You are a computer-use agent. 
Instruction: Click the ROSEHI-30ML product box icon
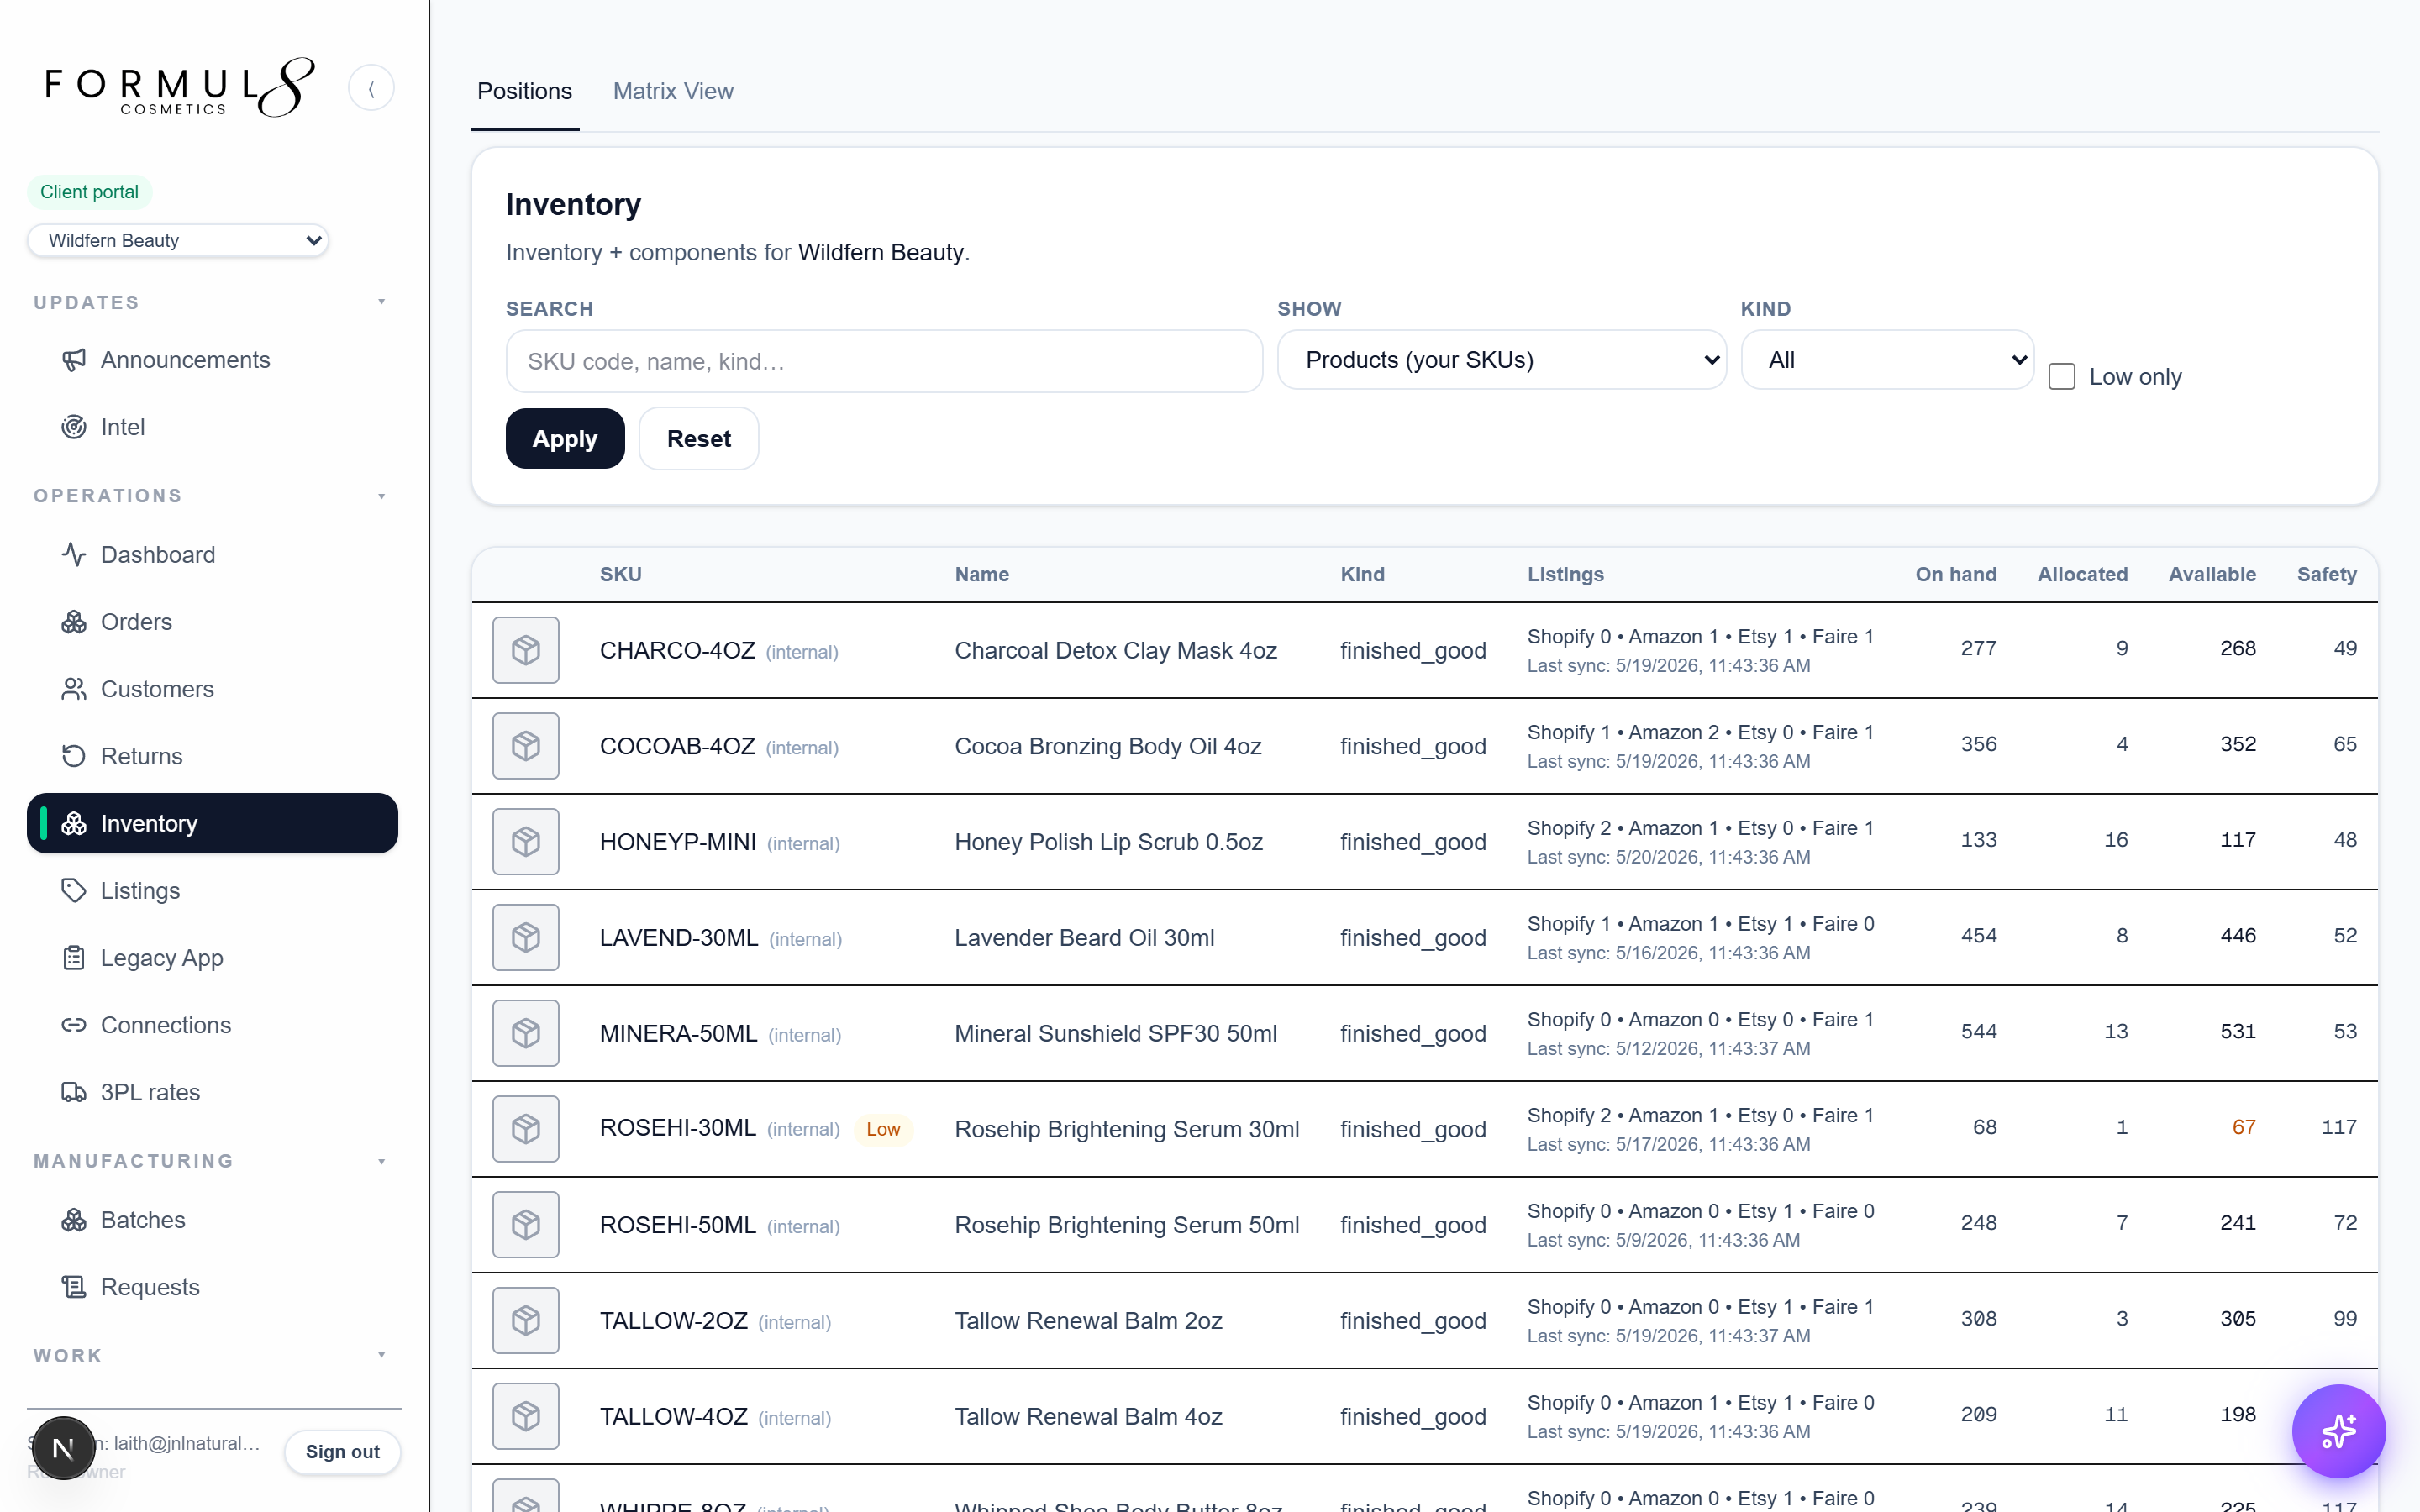526,1129
